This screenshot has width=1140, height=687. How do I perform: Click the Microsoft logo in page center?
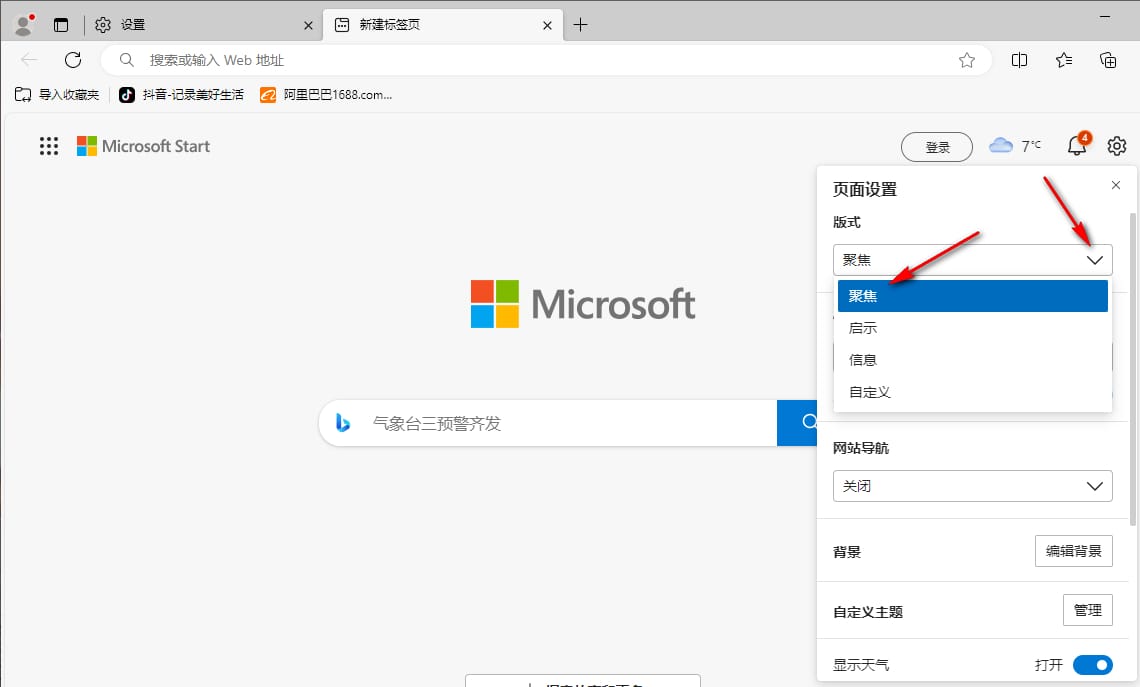583,304
